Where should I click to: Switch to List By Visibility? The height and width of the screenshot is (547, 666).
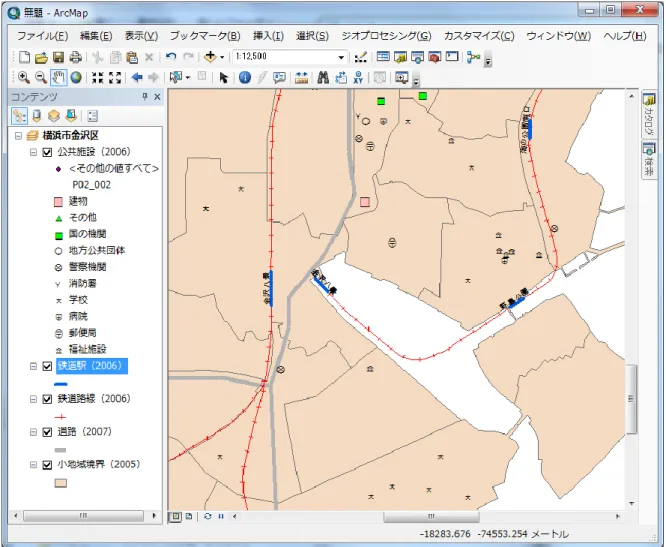pyautogui.click(x=54, y=116)
